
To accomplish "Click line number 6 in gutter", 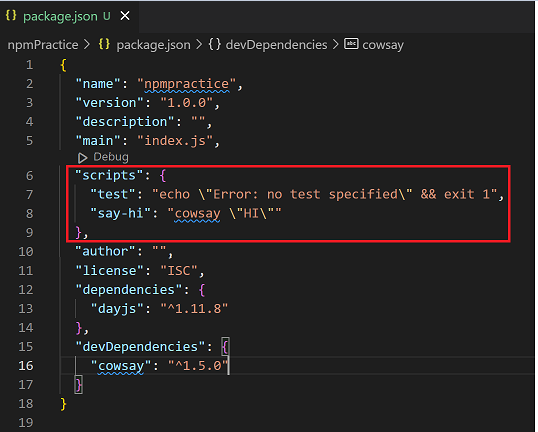I will (30, 176).
